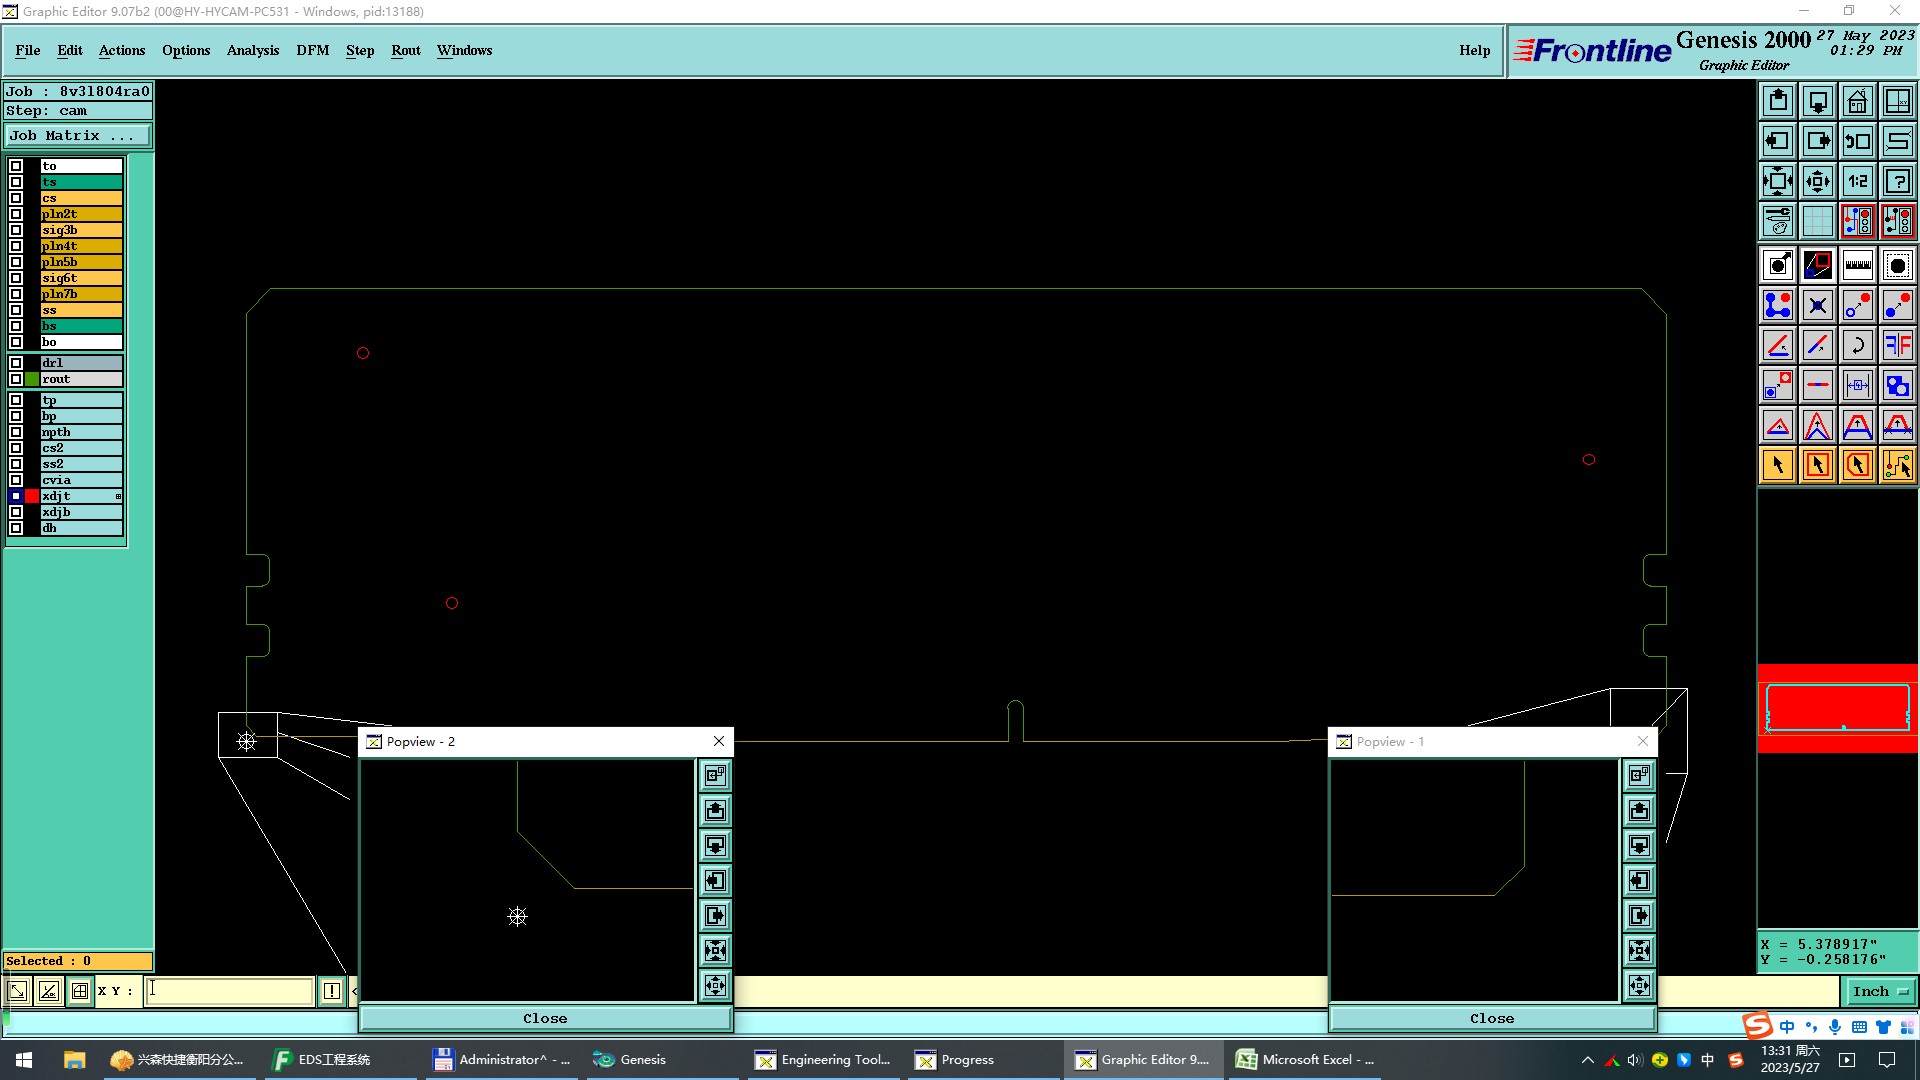This screenshot has width=1920, height=1080.
Task: Open the Edit menu
Action: [x=70, y=50]
